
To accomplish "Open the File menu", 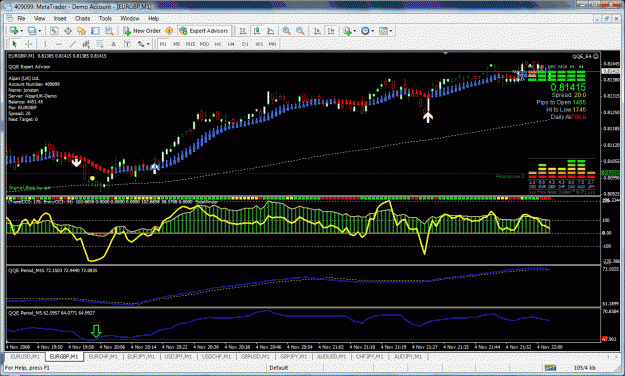I will (21, 18).
